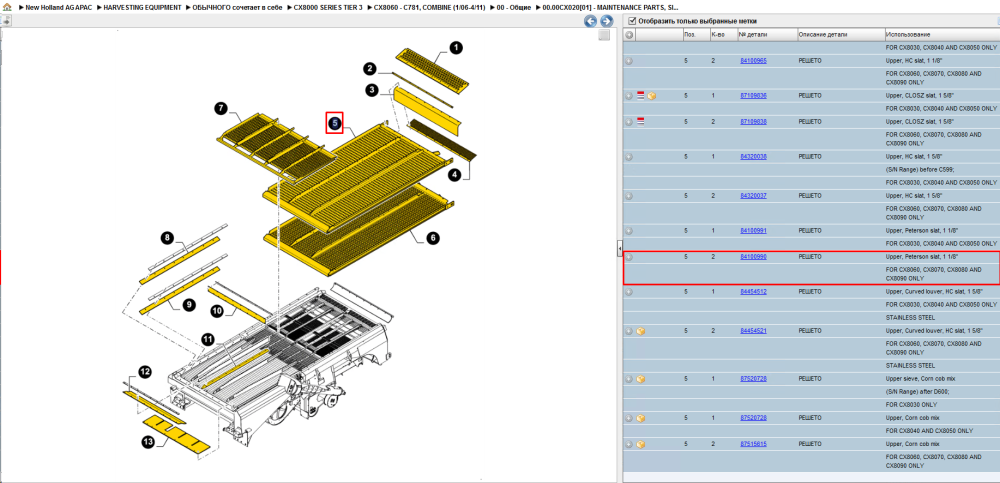Click 'Upper sieve, Corn cob mix' text

[918, 379]
